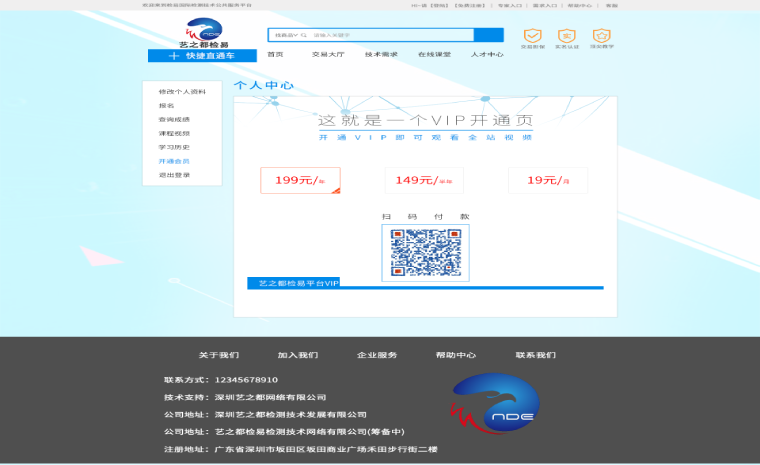This screenshot has width=760, height=465.
Task: Open 企业服务 in the footer
Action: tap(377, 355)
